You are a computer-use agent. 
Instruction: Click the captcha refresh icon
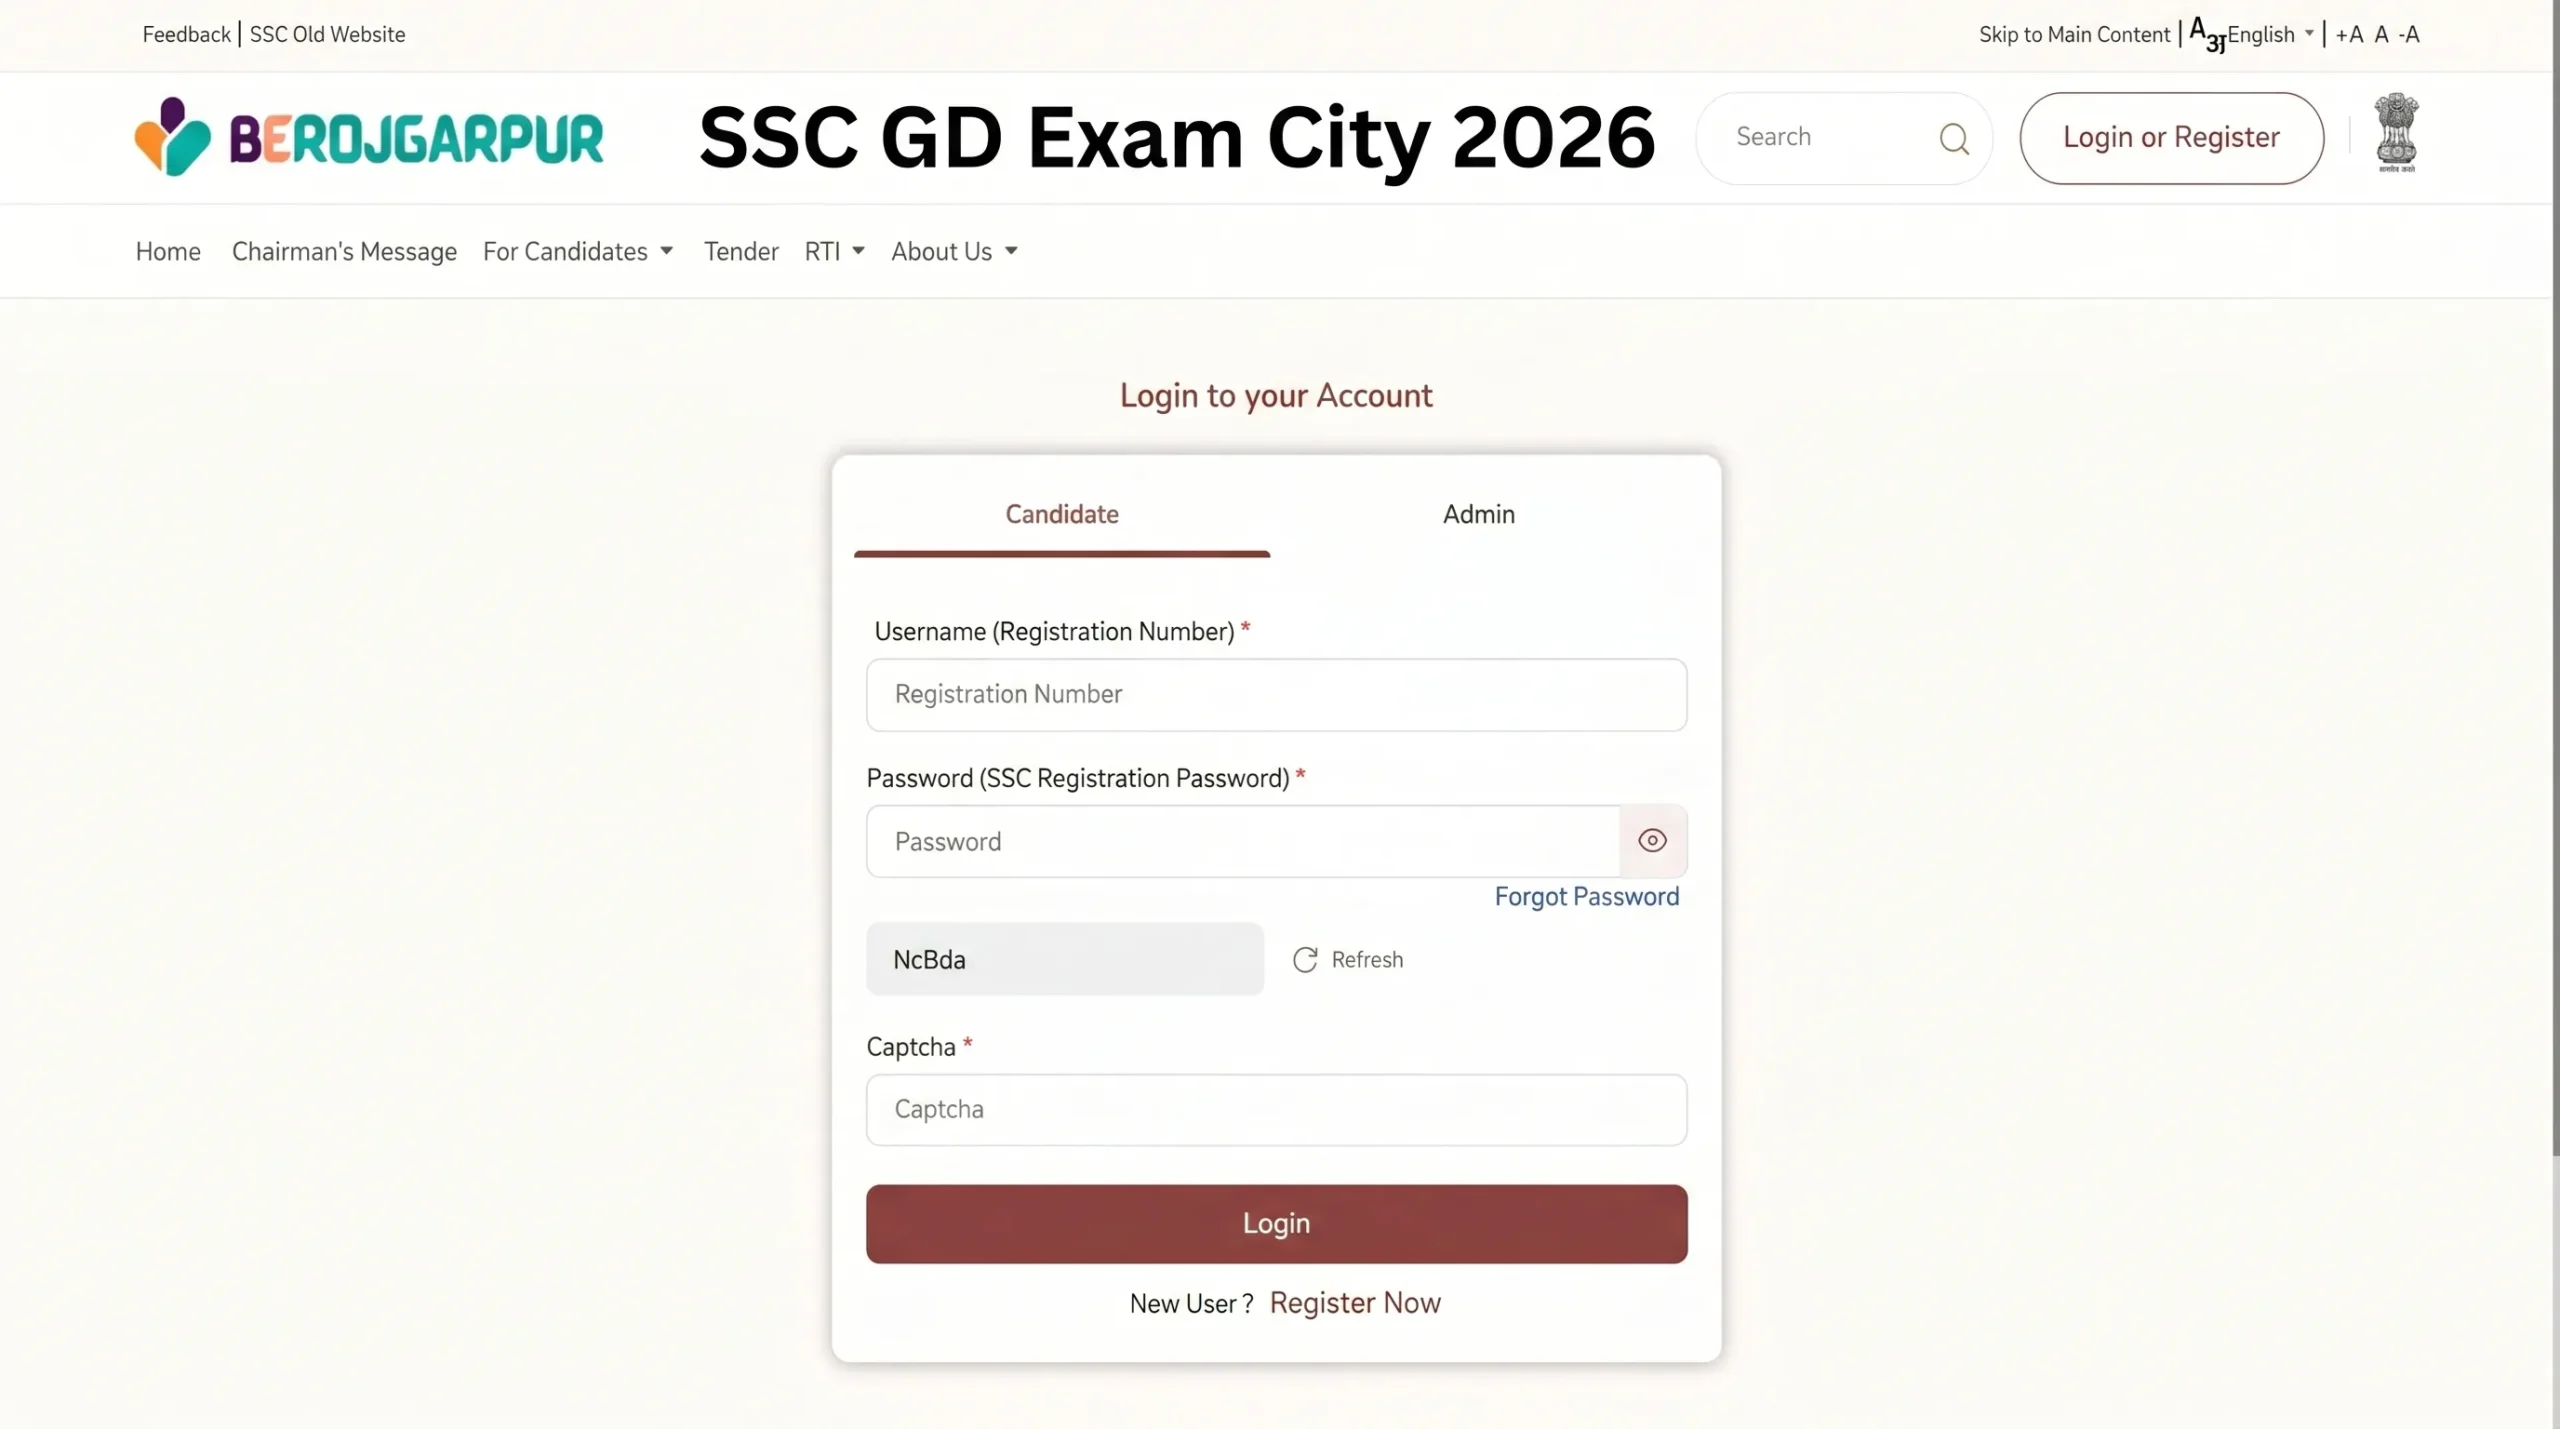click(1303, 959)
